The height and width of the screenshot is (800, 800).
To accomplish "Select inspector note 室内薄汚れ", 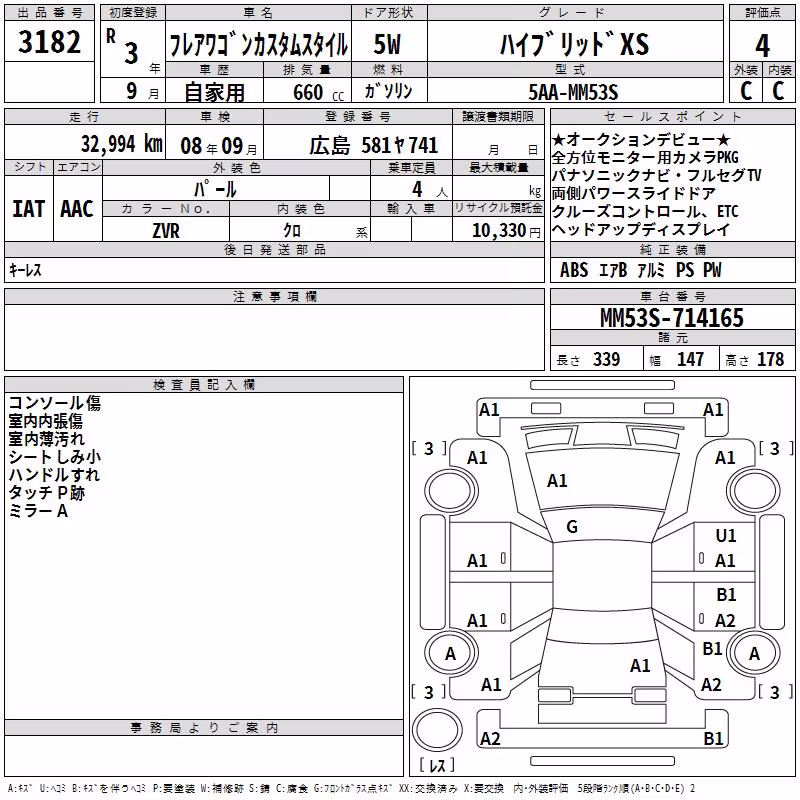I will 46,439.
